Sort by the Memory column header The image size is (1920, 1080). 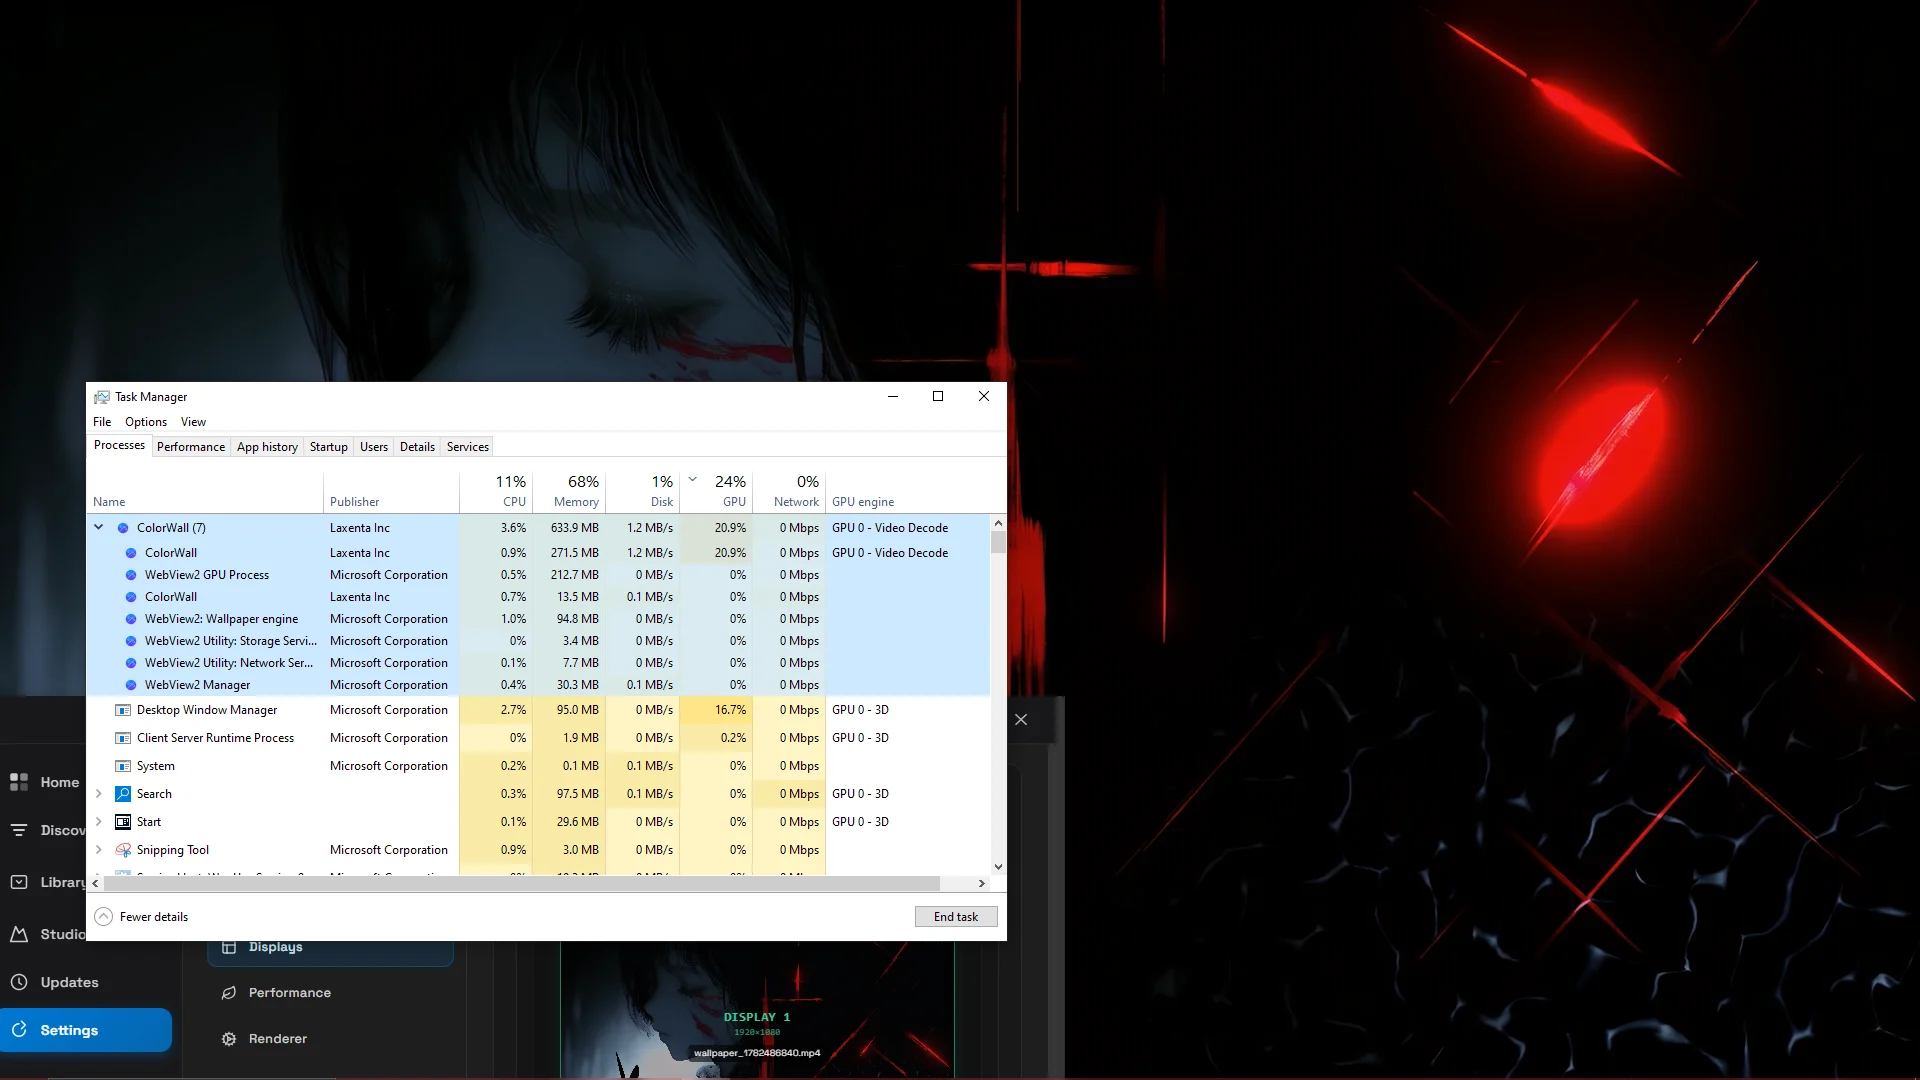click(x=569, y=491)
